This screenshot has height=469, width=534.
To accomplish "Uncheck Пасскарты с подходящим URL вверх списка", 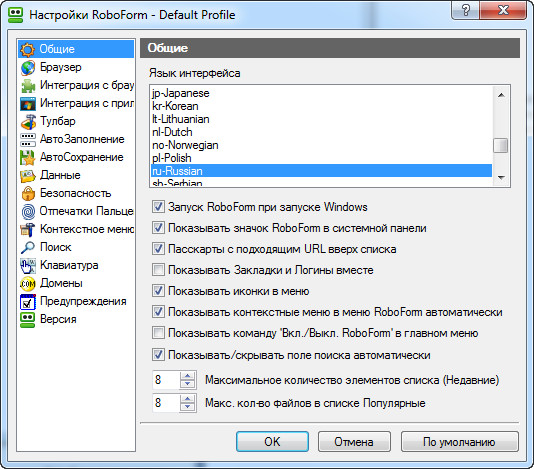I will (x=158, y=249).
